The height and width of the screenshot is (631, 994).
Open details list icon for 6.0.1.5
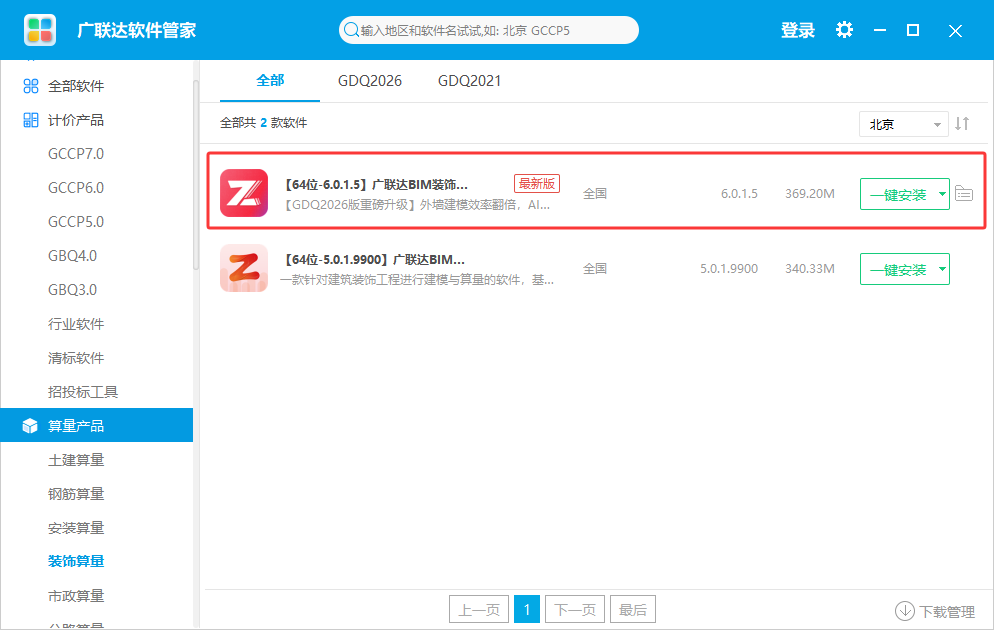[x=964, y=193]
